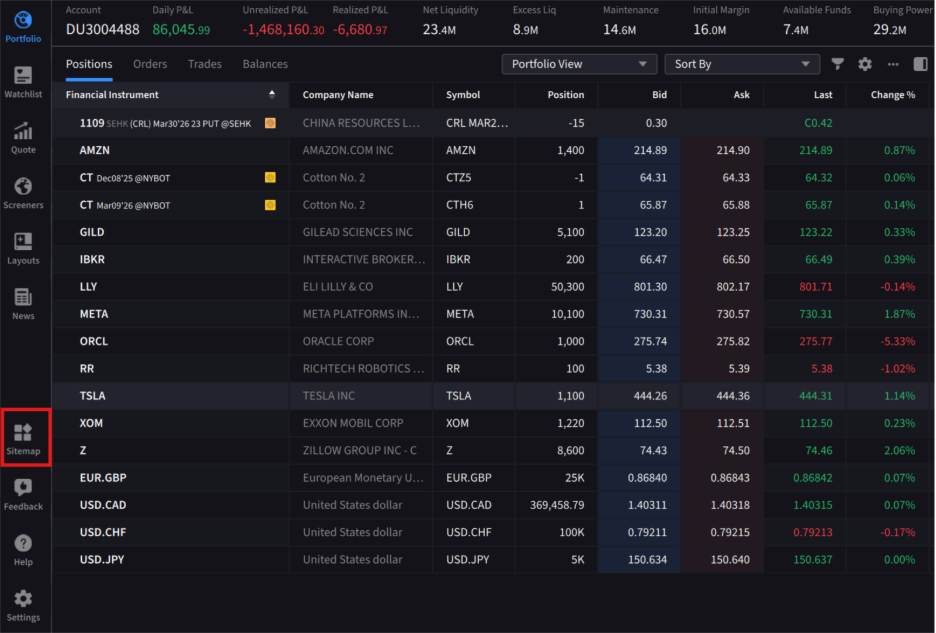Open the filter icon above the positions table

click(x=838, y=63)
